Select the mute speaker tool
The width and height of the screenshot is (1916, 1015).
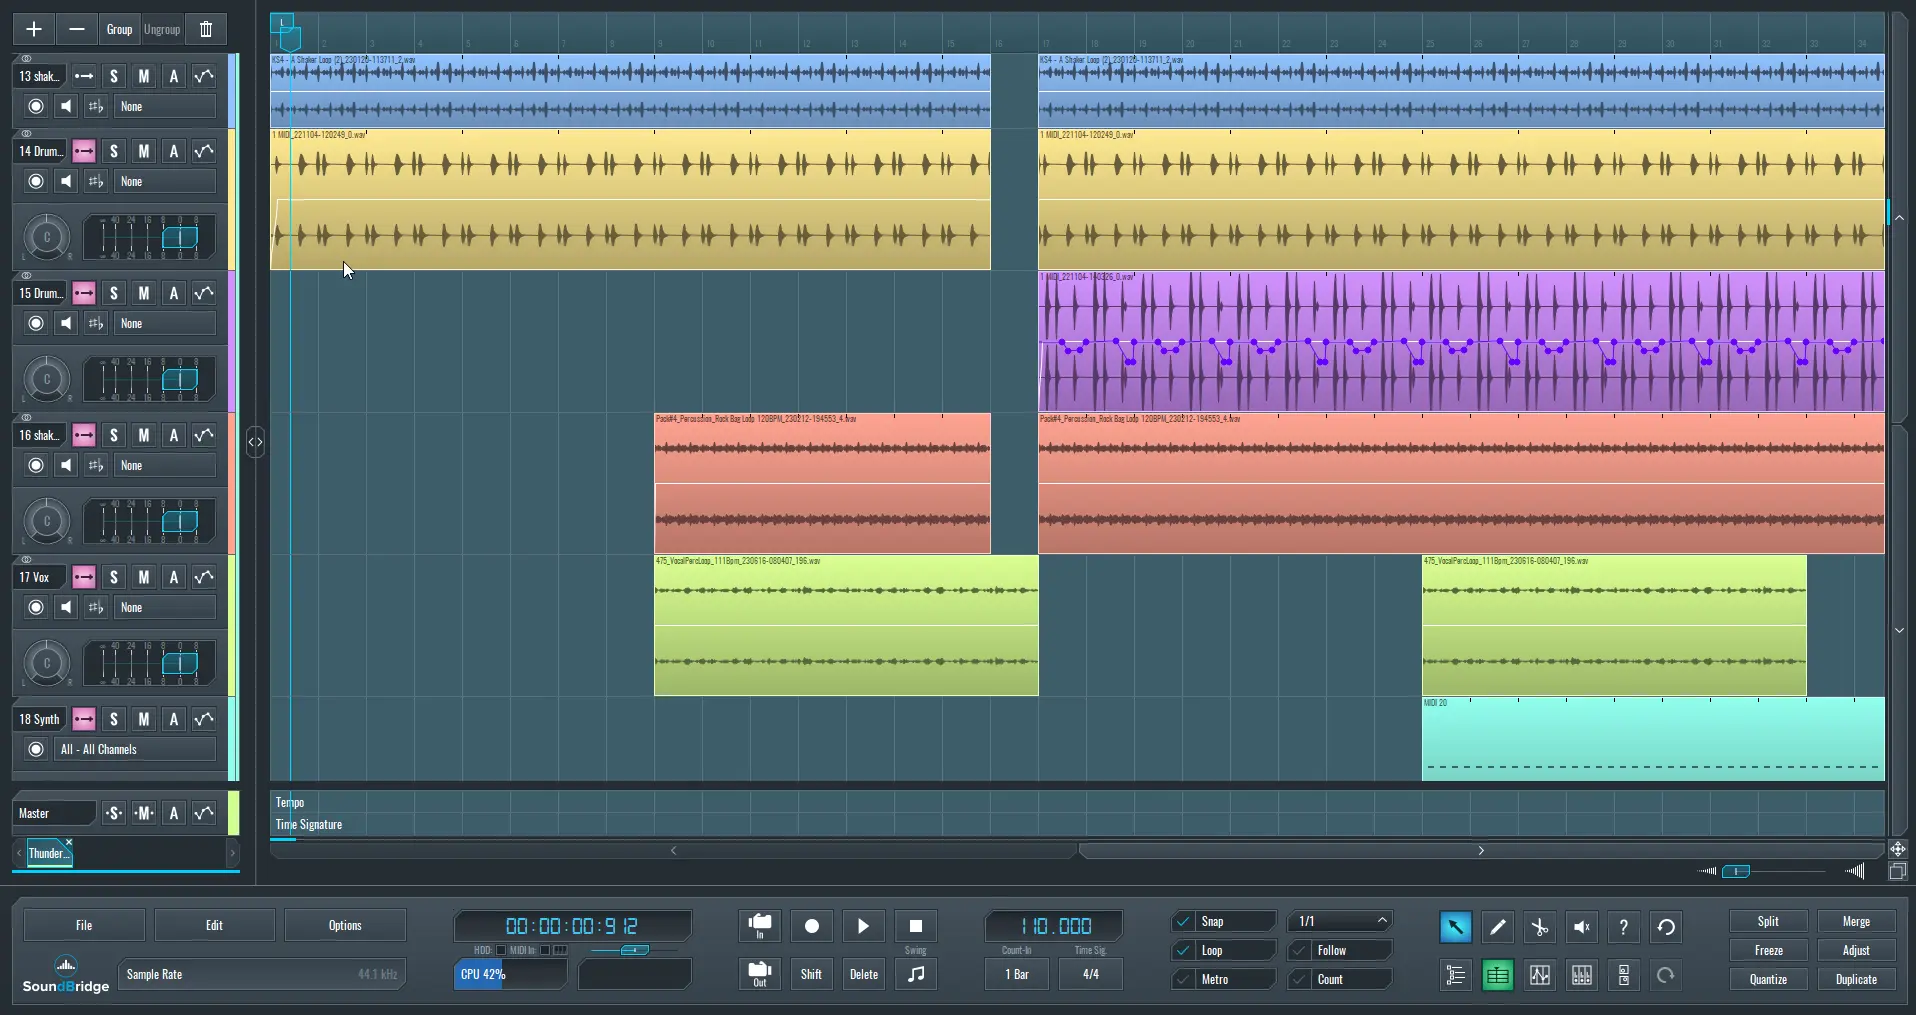(1582, 927)
